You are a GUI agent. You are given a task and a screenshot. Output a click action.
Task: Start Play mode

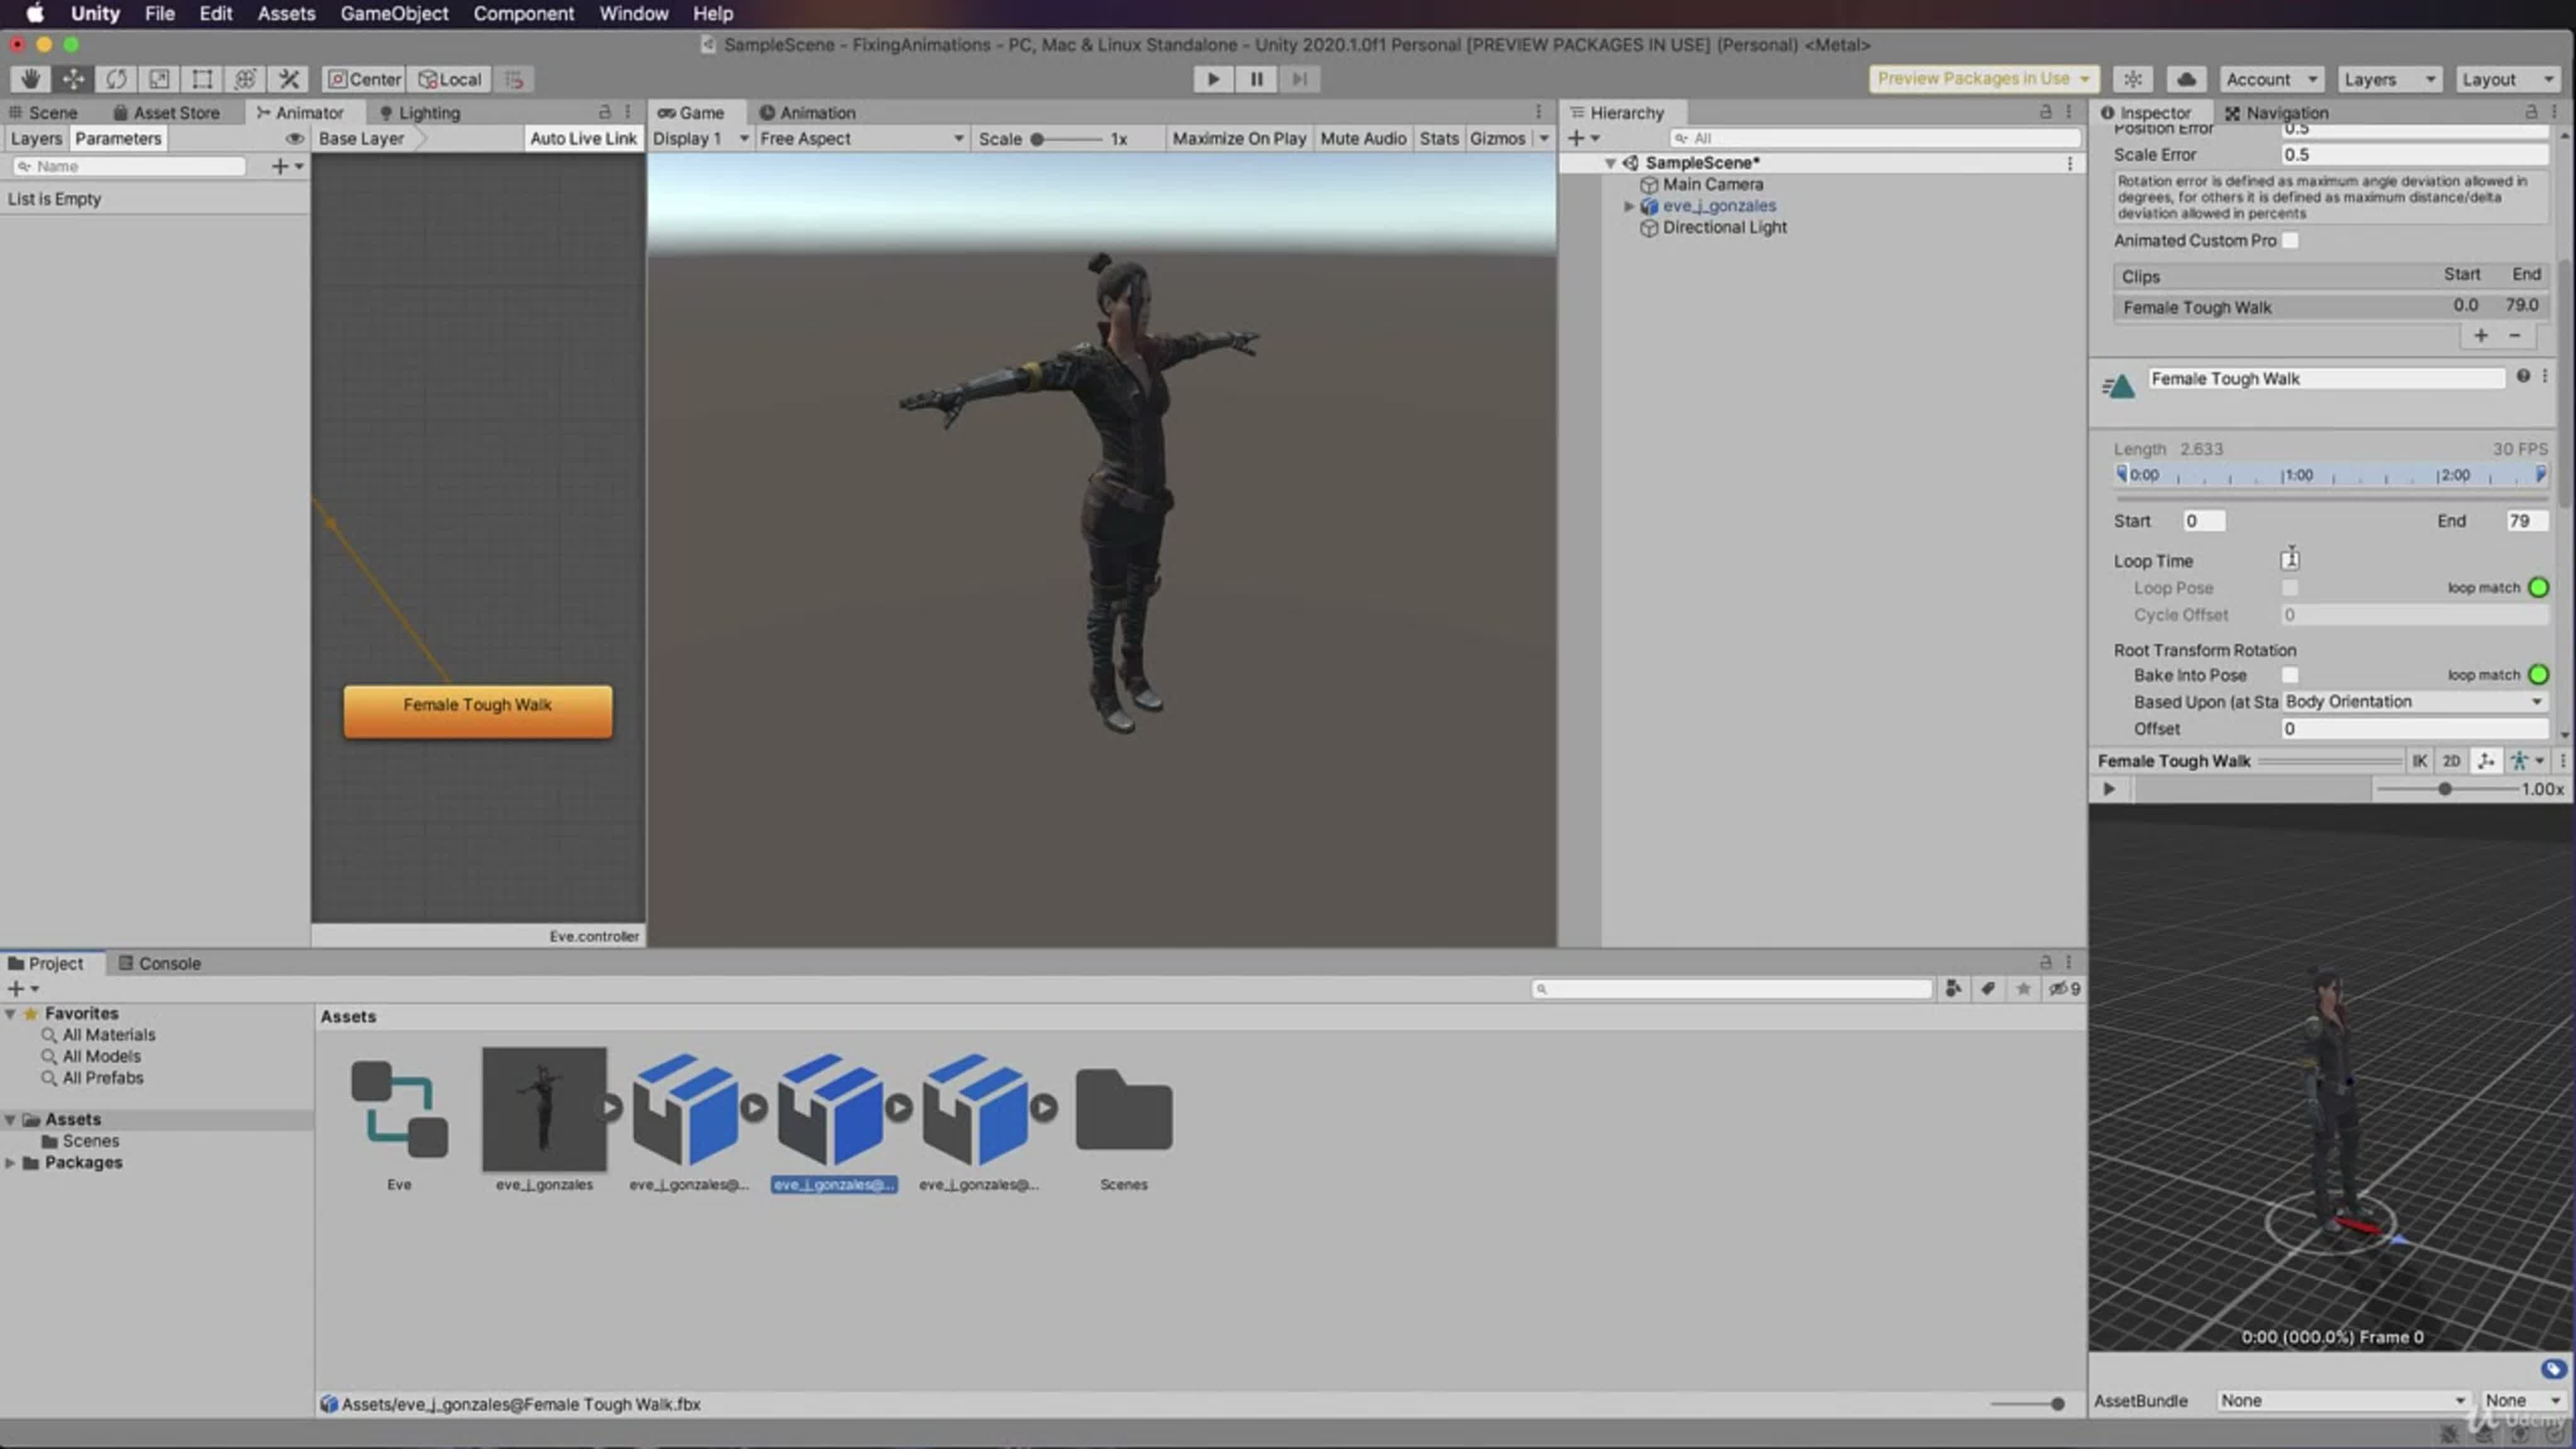coord(1213,79)
